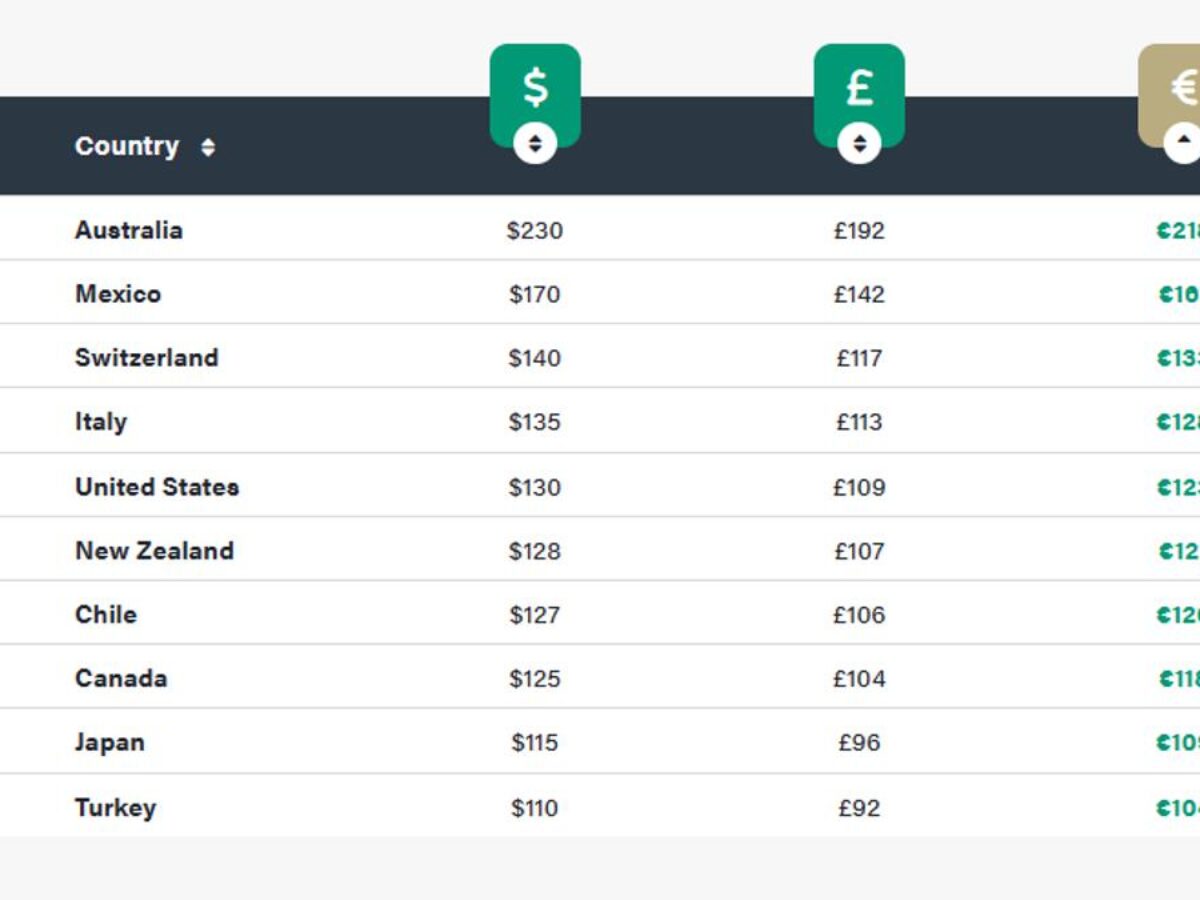This screenshot has width=1200, height=900.
Task: Click the green dollar currency icon
Action: [535, 88]
